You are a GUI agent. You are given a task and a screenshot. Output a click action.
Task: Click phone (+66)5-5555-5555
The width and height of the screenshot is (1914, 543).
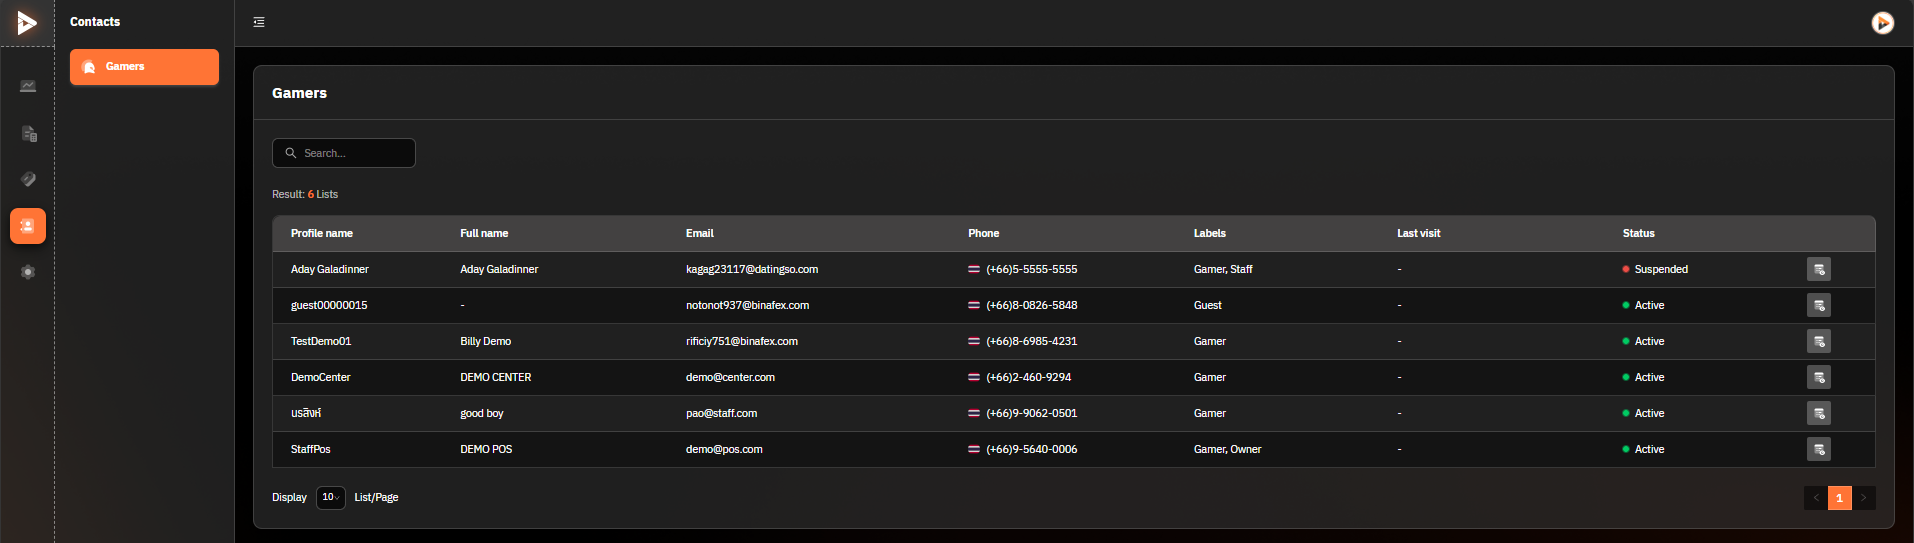(x=1031, y=269)
